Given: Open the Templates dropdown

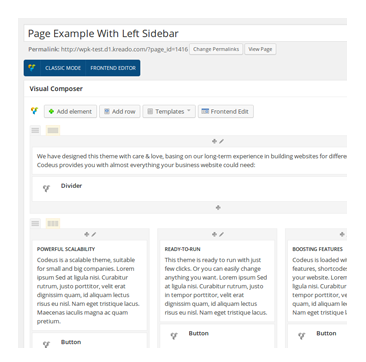Looking at the screenshot, I should [x=169, y=112].
